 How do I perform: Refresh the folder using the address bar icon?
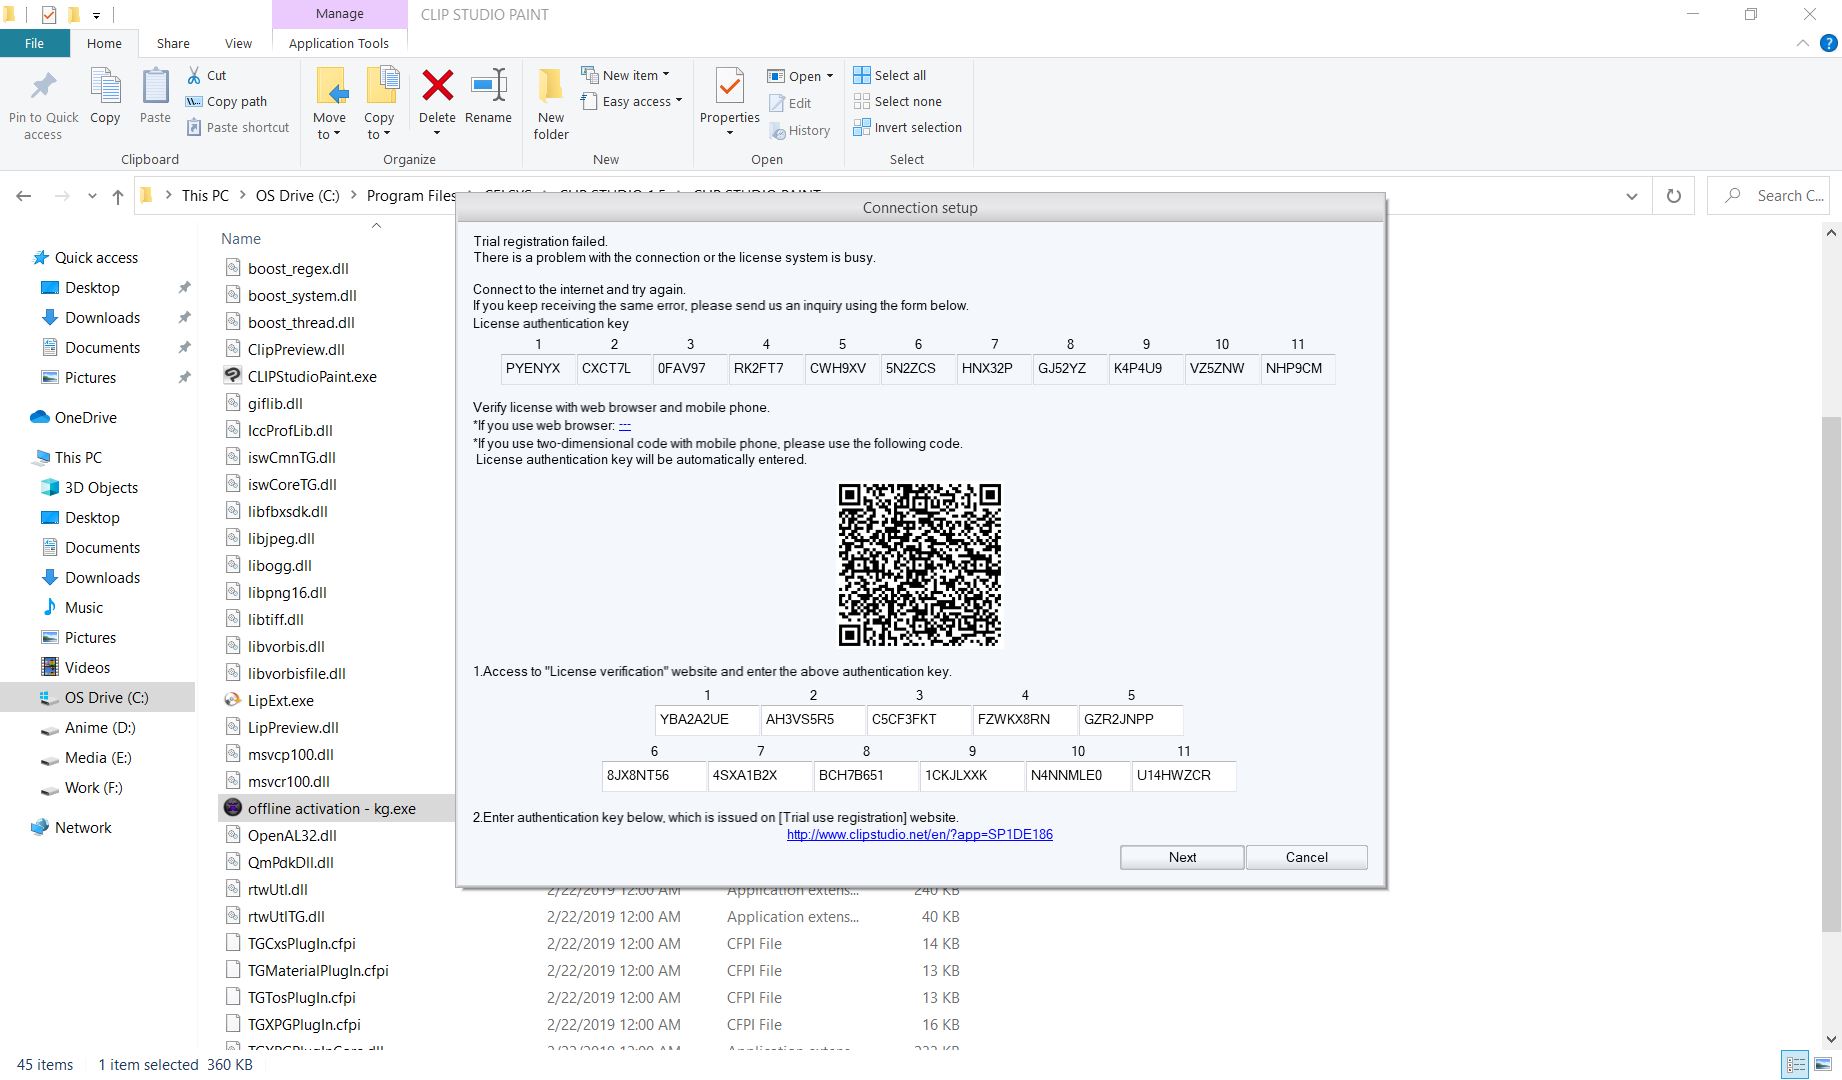[x=1673, y=196]
